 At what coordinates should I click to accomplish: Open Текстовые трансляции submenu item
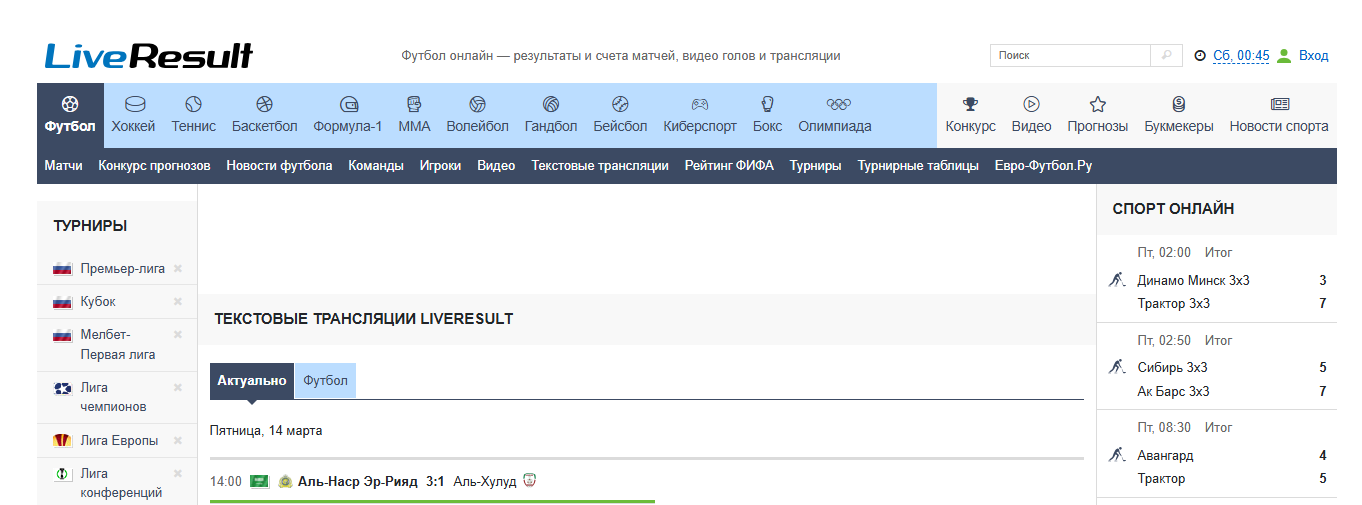tap(600, 166)
